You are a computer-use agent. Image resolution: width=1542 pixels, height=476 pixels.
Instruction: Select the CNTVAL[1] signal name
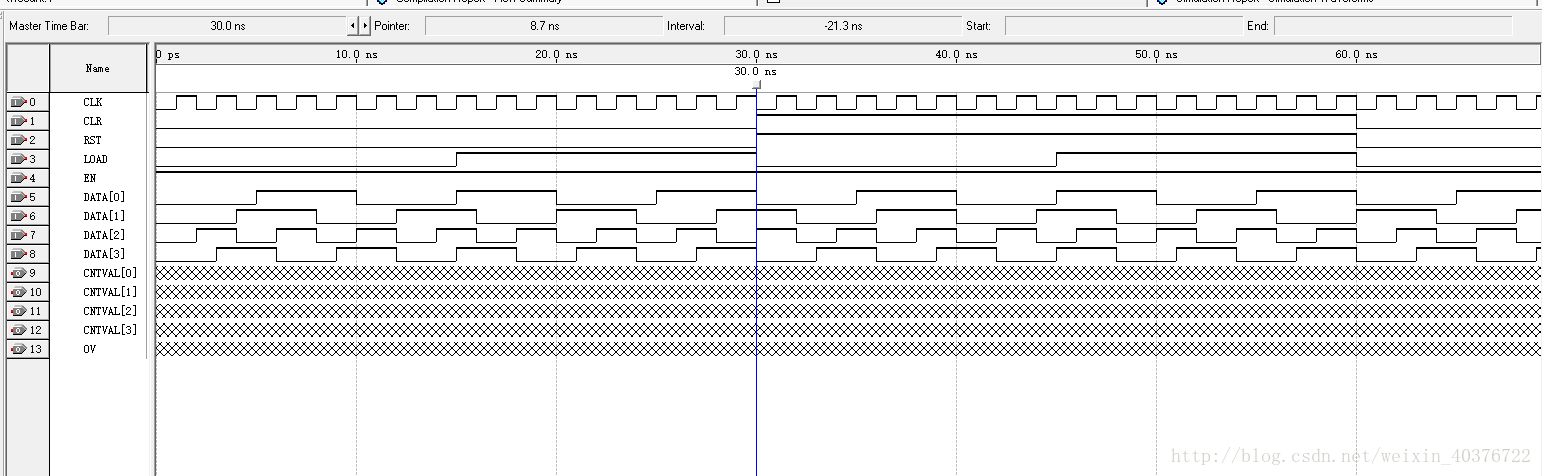(111, 292)
